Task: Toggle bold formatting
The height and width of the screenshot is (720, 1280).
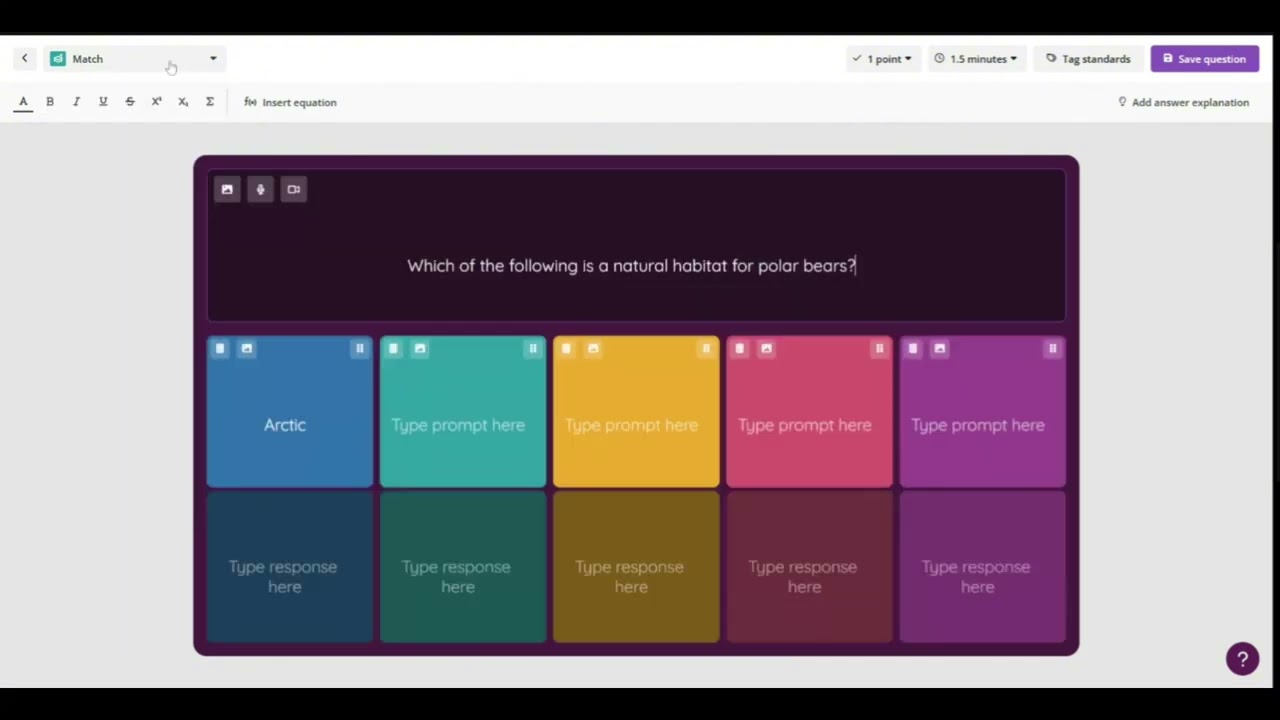Action: pos(50,102)
